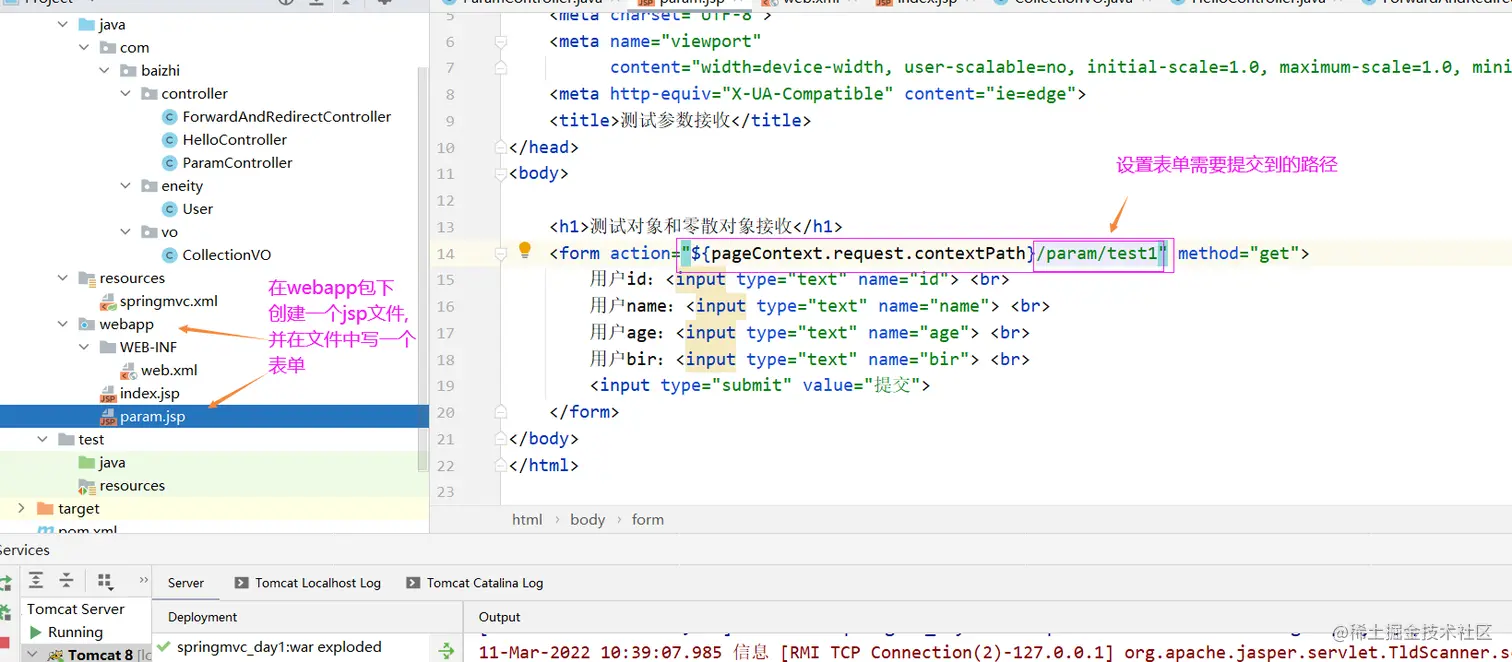The image size is (1512, 662).
Task: Click the project tree vertical scrollbar
Action: click(423, 270)
